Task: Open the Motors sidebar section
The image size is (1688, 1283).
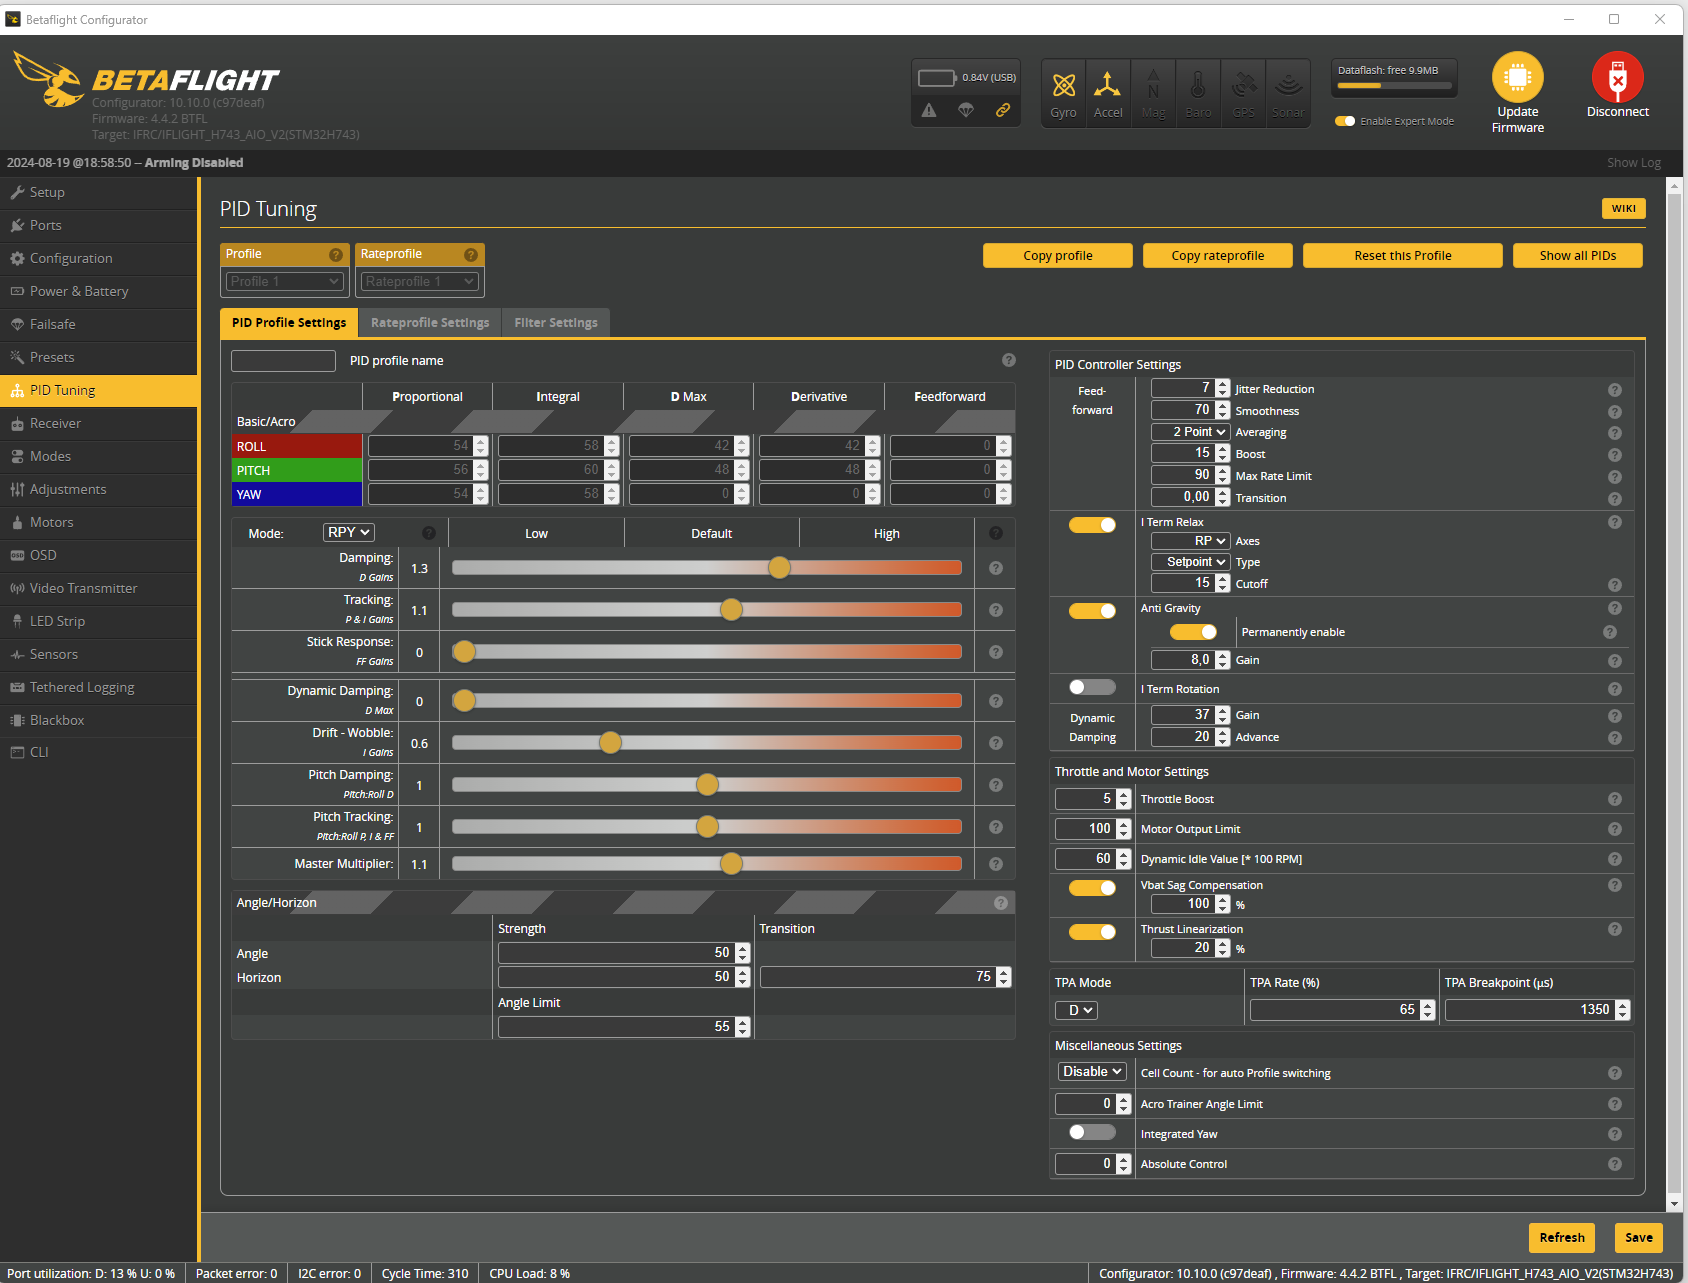Action: coord(99,522)
